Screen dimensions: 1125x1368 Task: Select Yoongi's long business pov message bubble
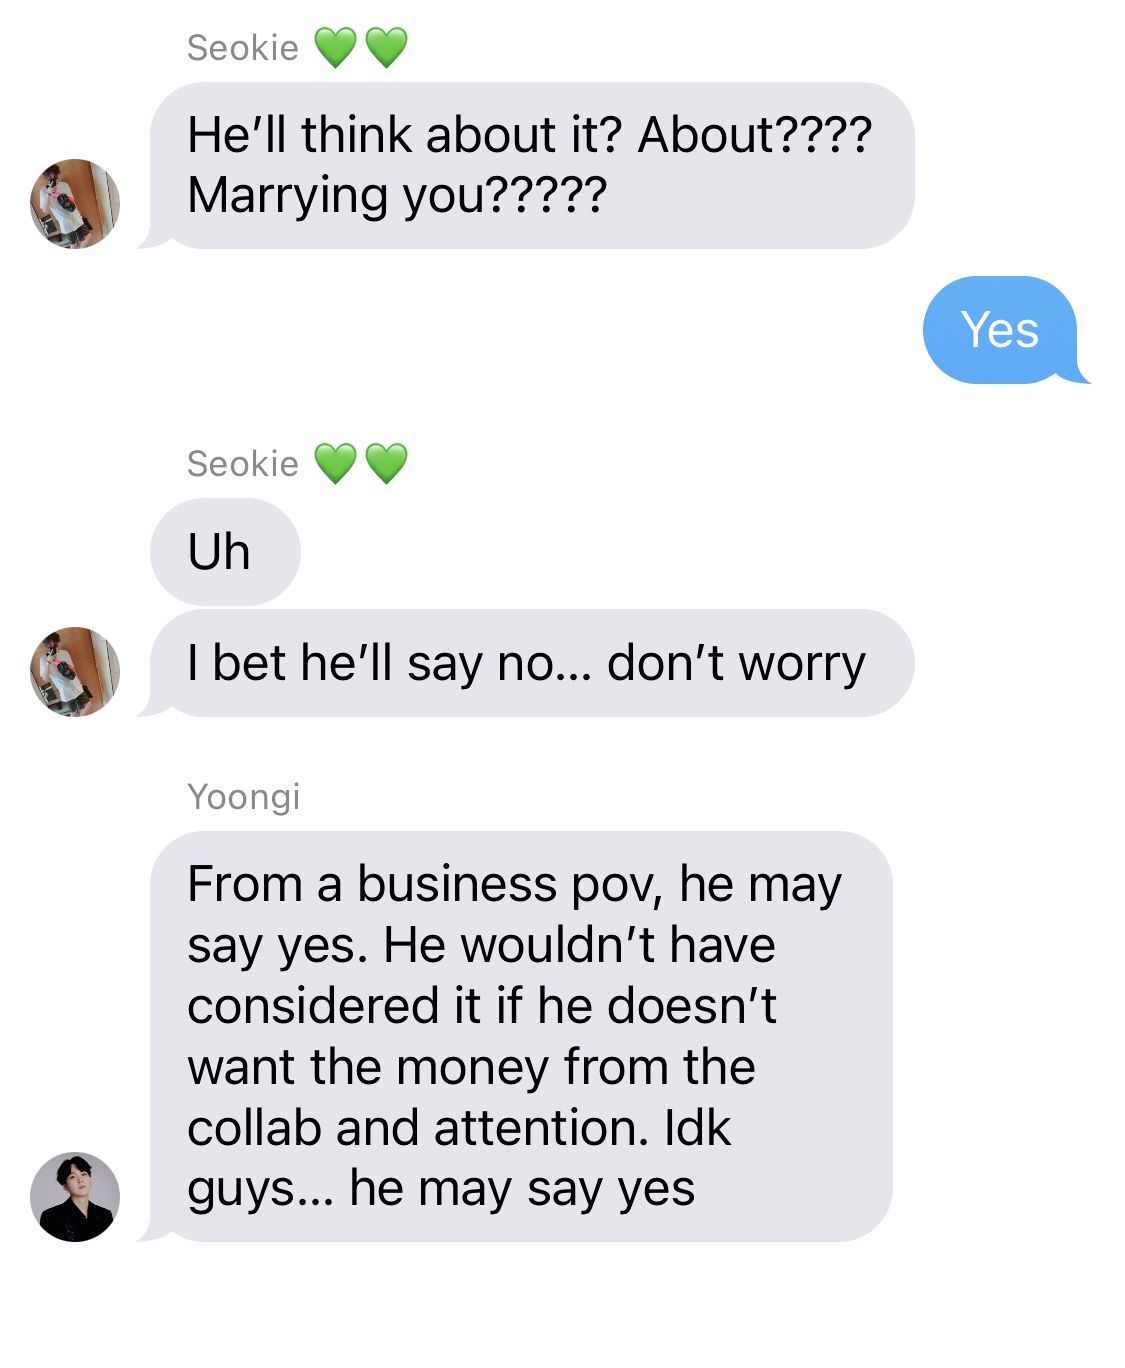(x=518, y=1036)
